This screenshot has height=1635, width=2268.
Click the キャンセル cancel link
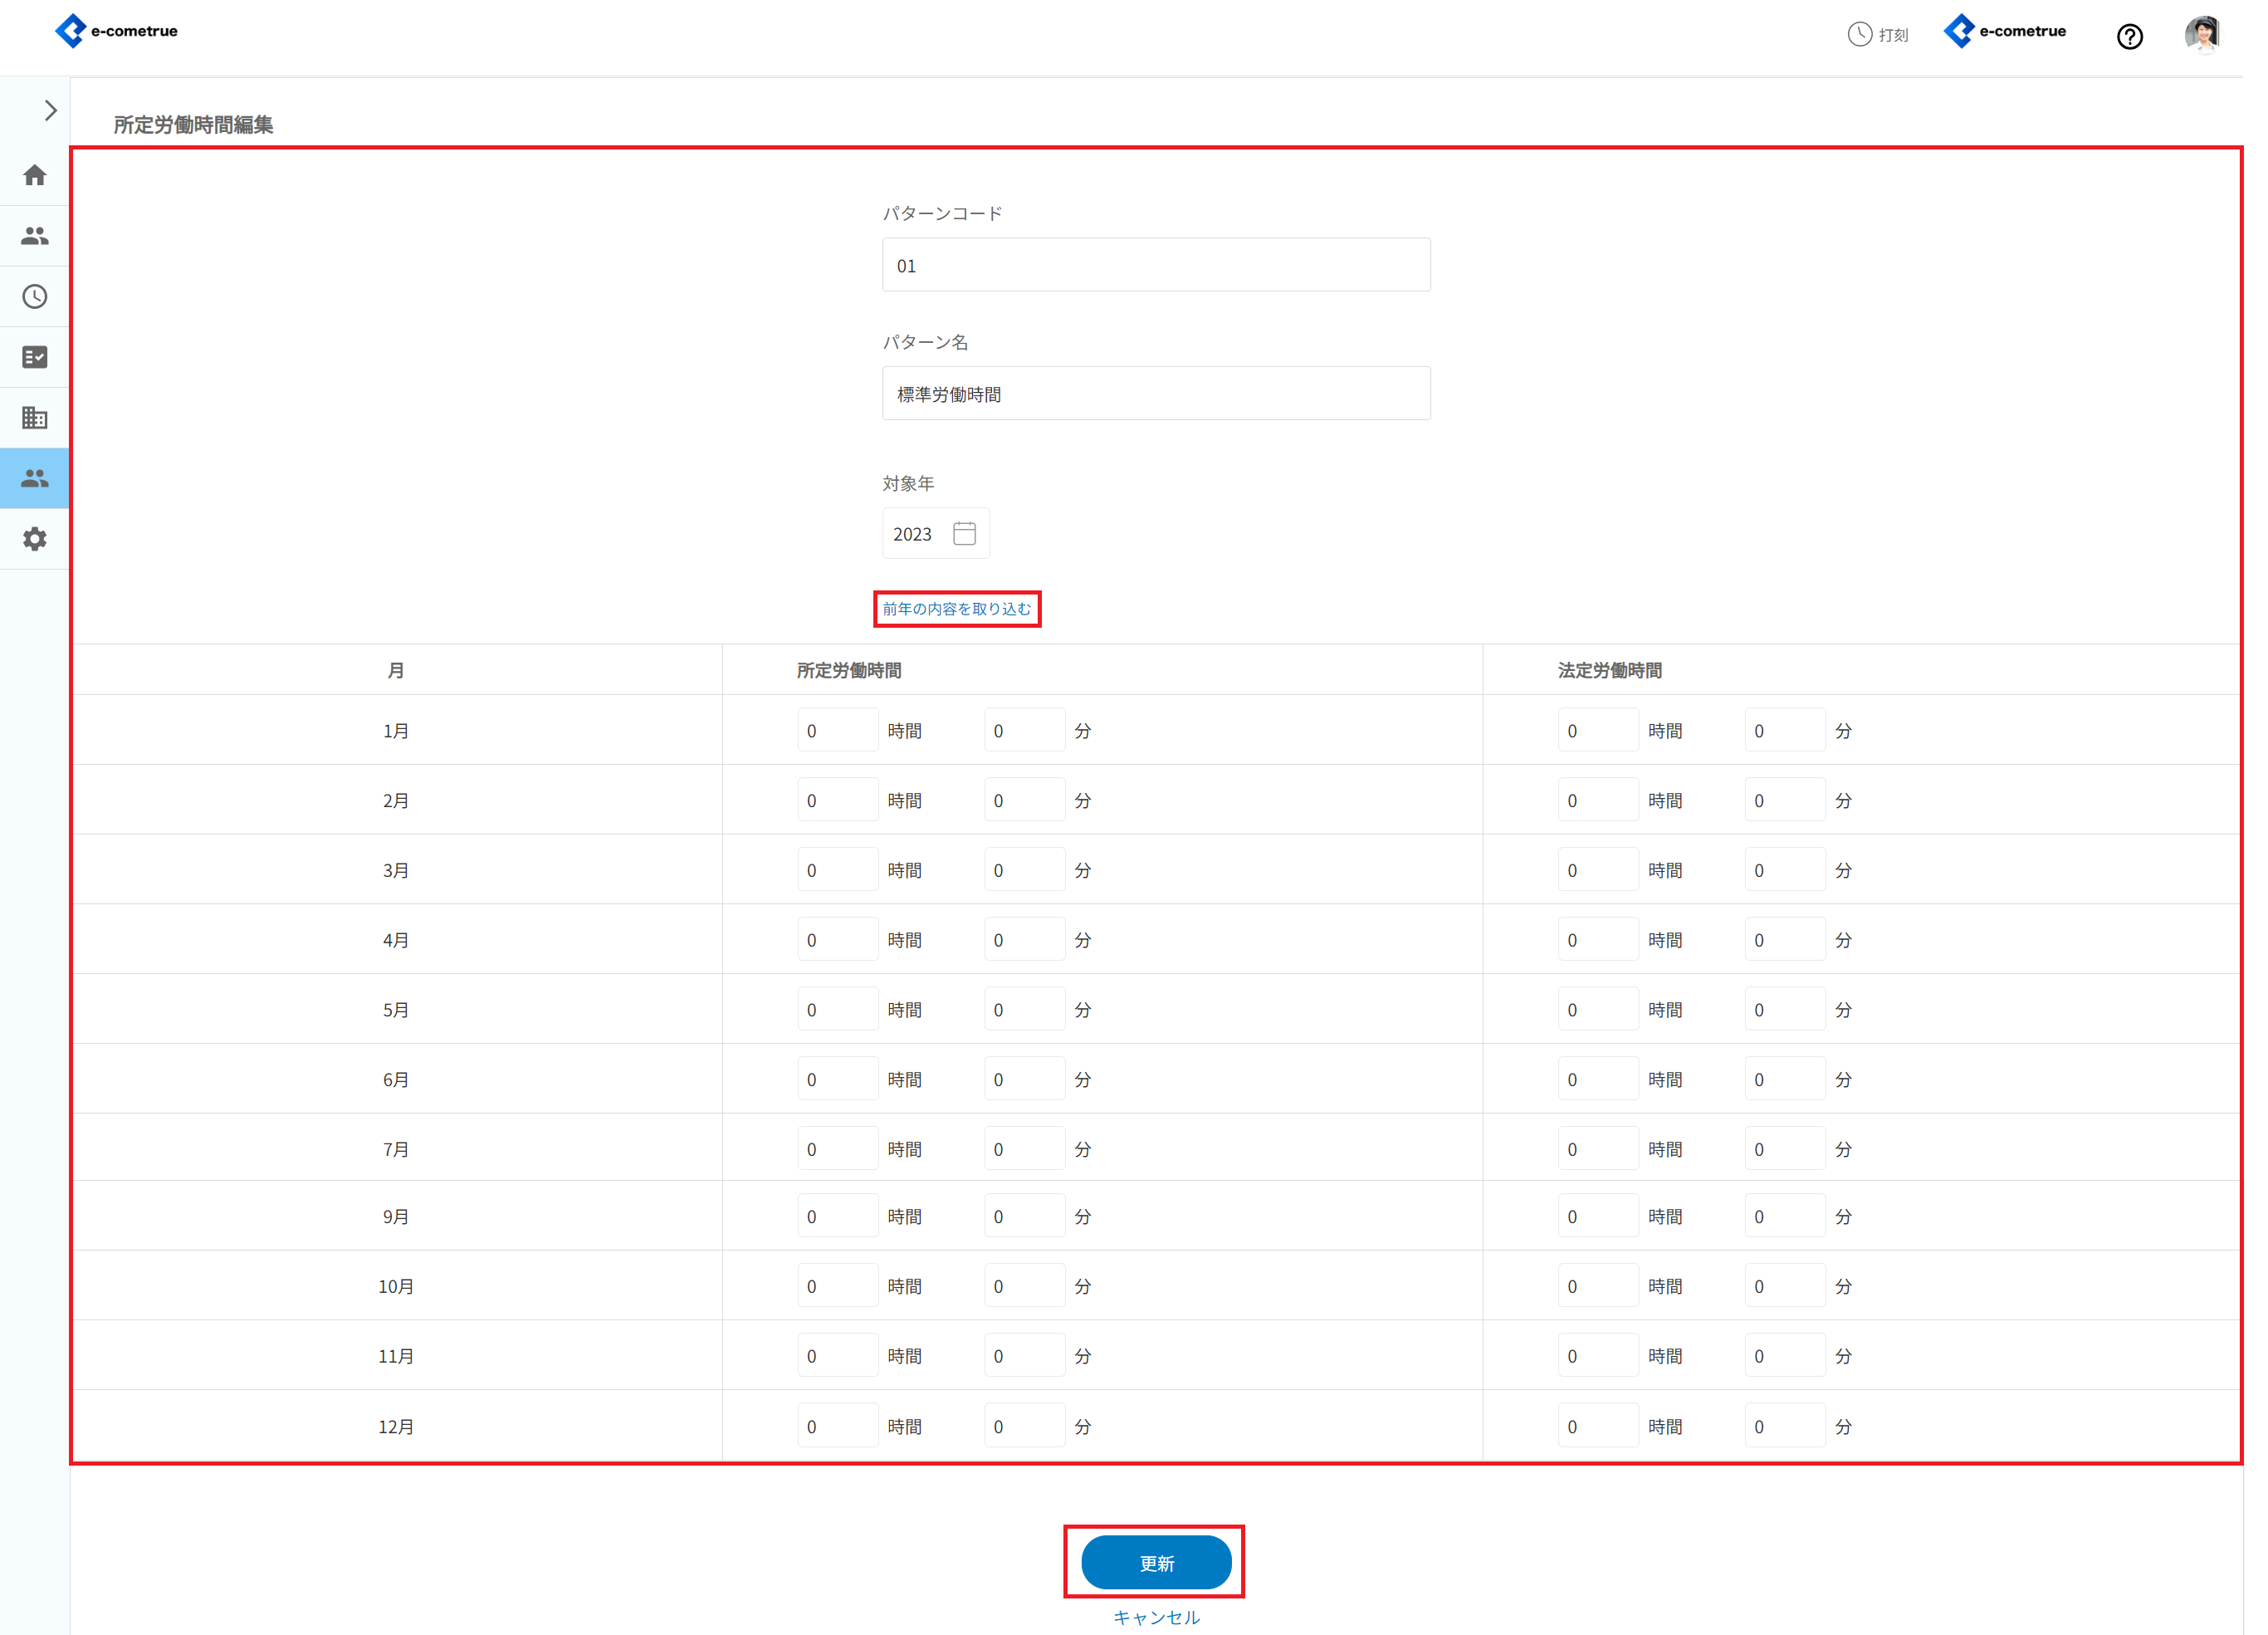point(1156,1617)
